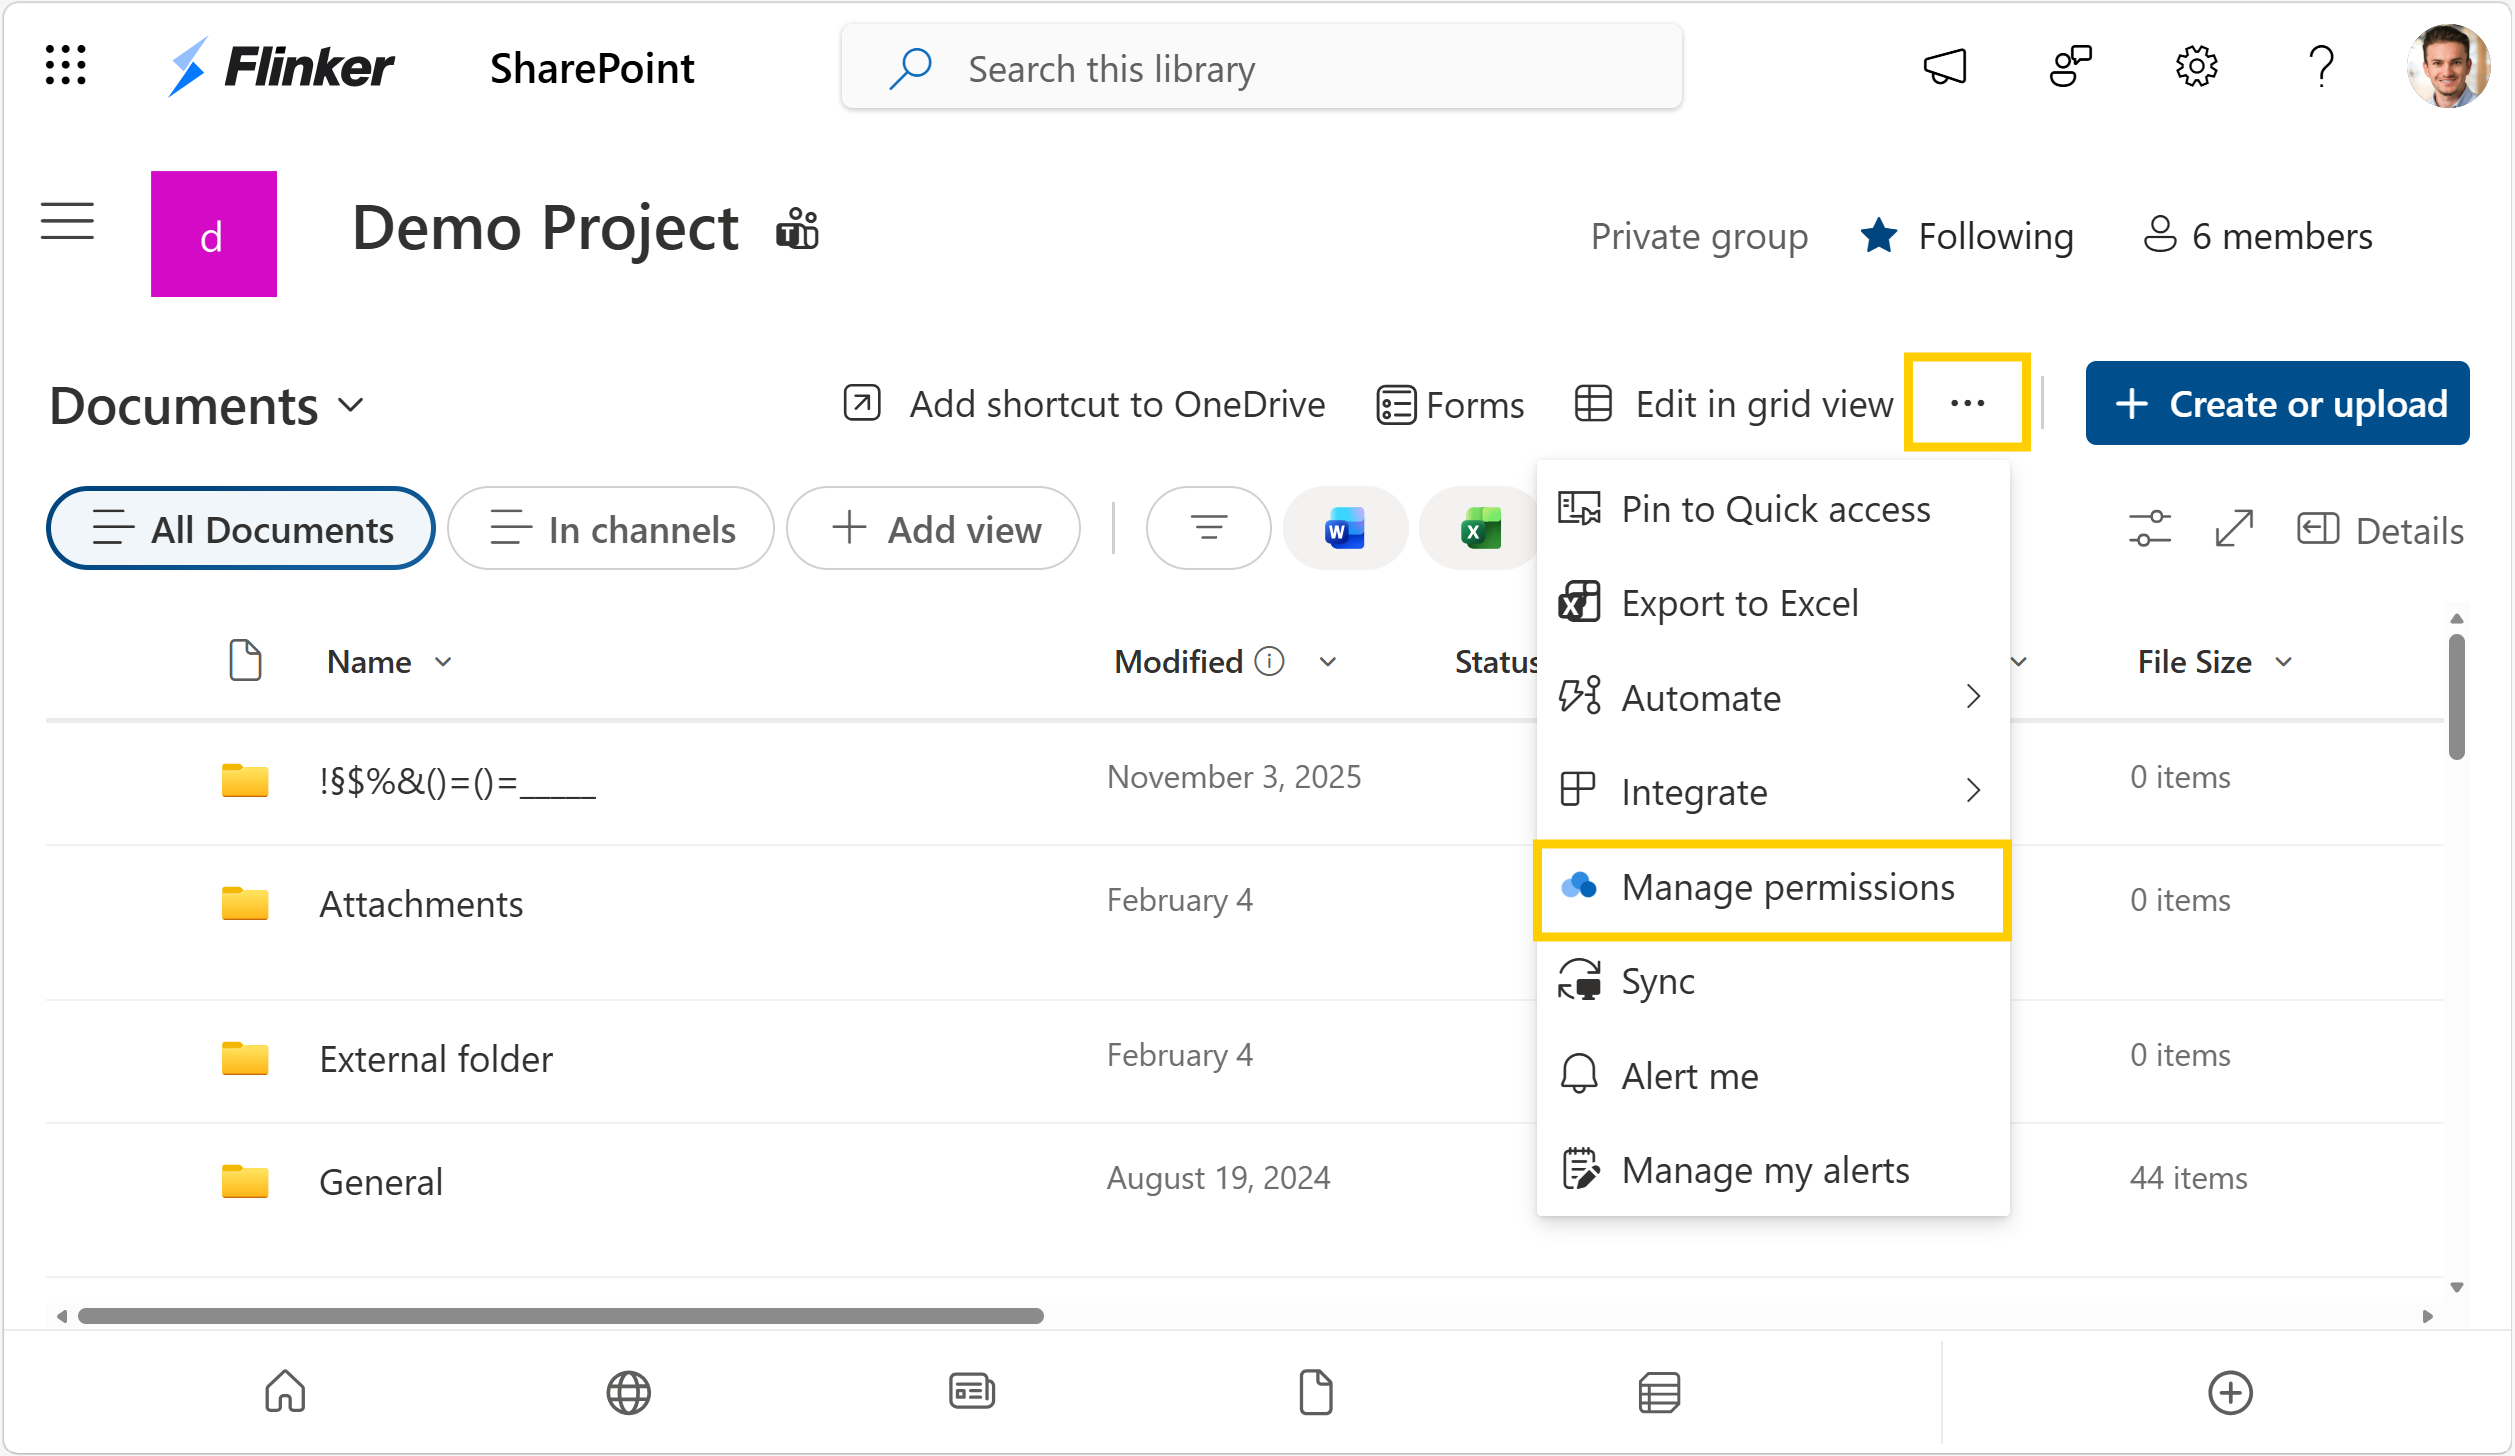This screenshot has height=1456, width=2515.
Task: Click the Create or upload button
Action: 2277,403
